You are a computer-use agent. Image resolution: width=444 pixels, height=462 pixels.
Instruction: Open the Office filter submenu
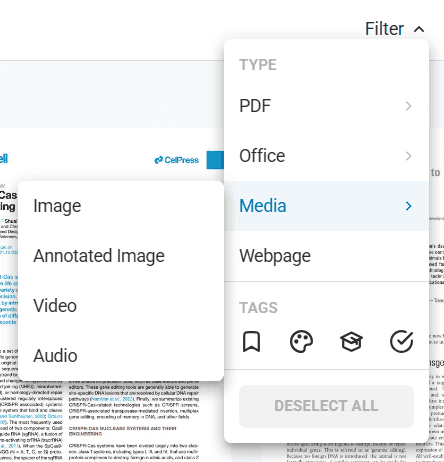326,156
